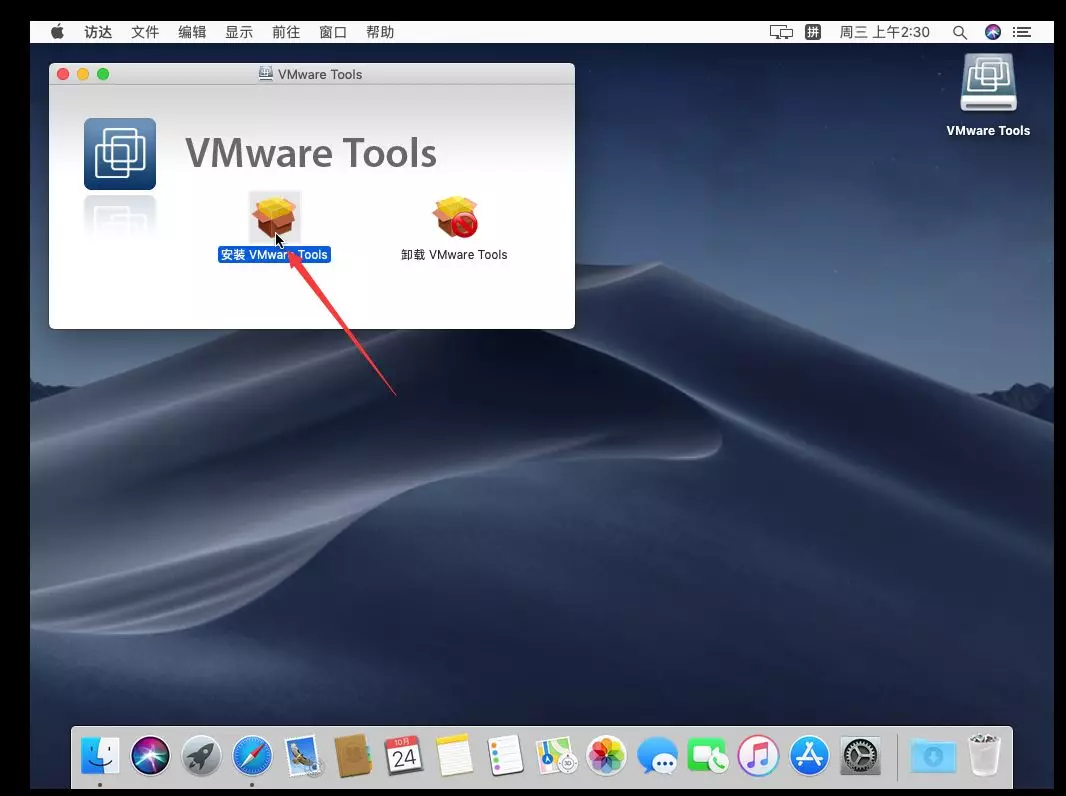
Task: Open Safari compass icon in Dock
Action: (x=252, y=755)
